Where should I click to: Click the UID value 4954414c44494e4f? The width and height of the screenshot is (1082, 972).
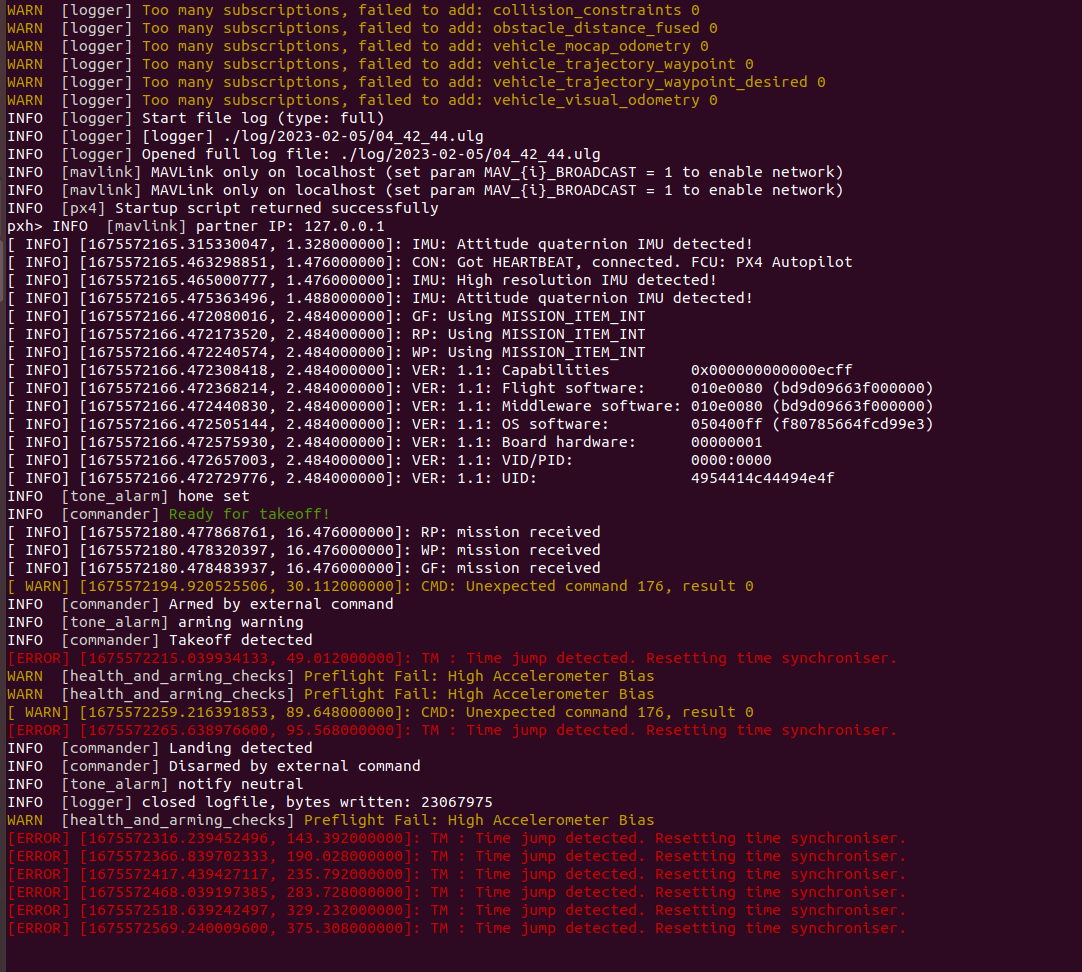coord(763,477)
